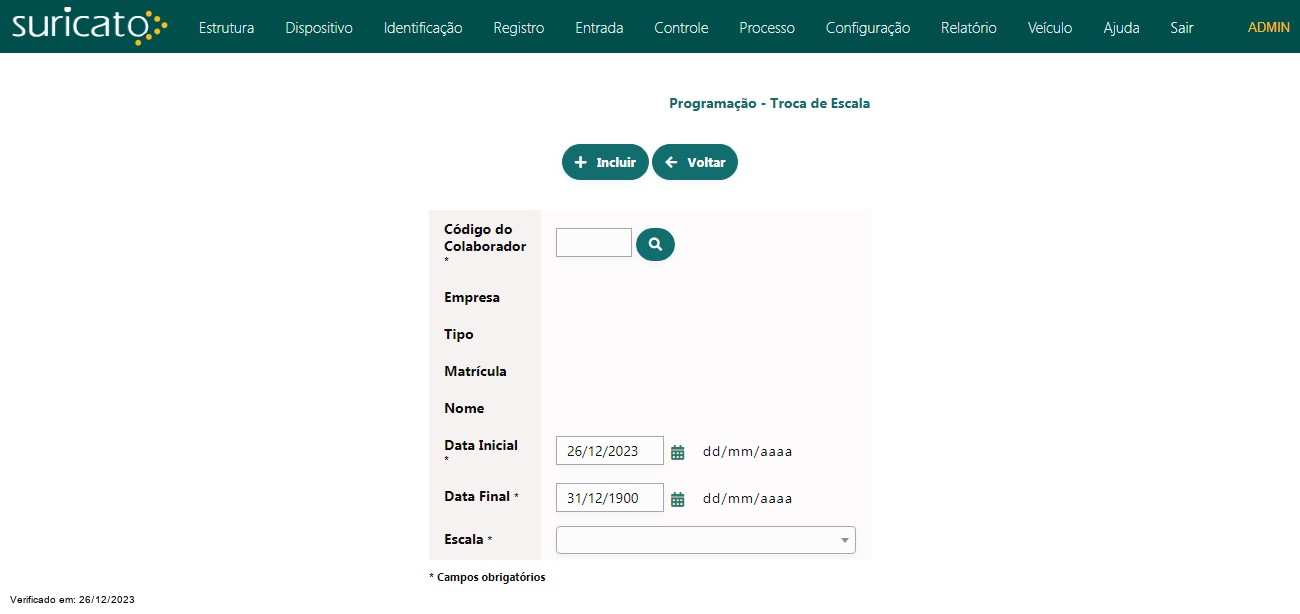Viewport: 1300px width, 614px height.
Task: Open the Identificação menu
Action: pos(423,28)
